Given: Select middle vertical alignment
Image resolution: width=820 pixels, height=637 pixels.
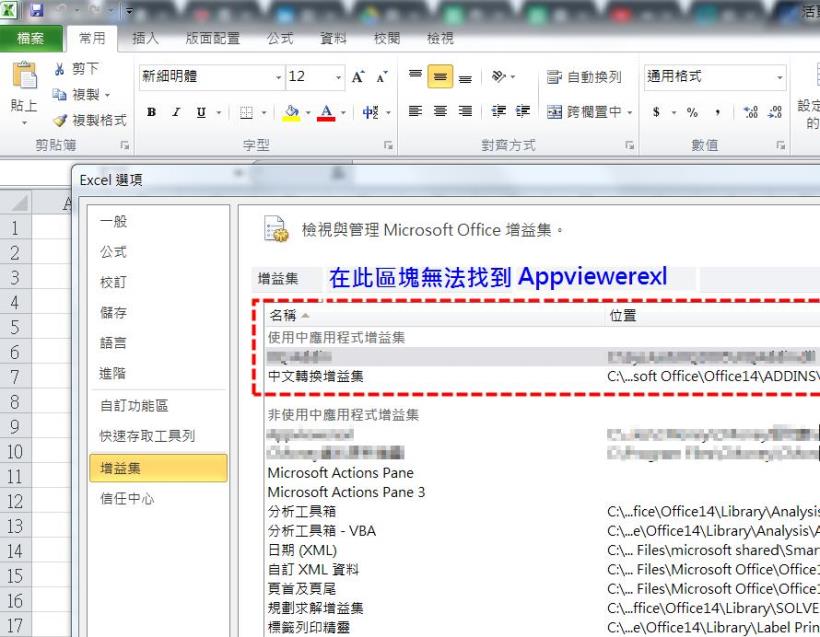Looking at the screenshot, I should pos(440,77).
